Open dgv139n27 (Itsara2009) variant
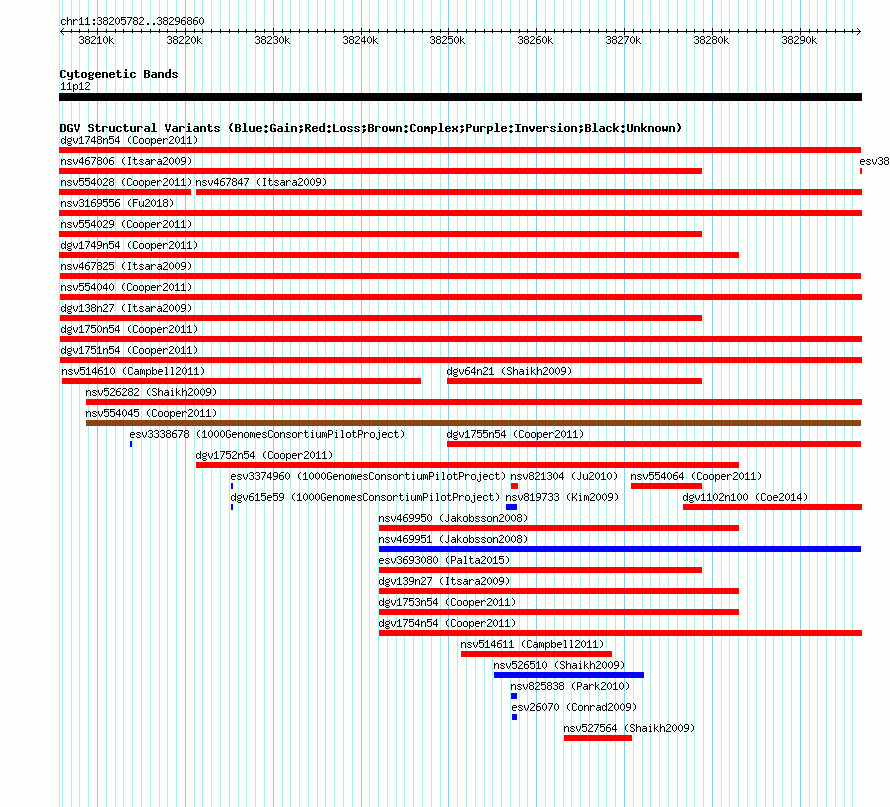The width and height of the screenshot is (890, 807). point(444,581)
